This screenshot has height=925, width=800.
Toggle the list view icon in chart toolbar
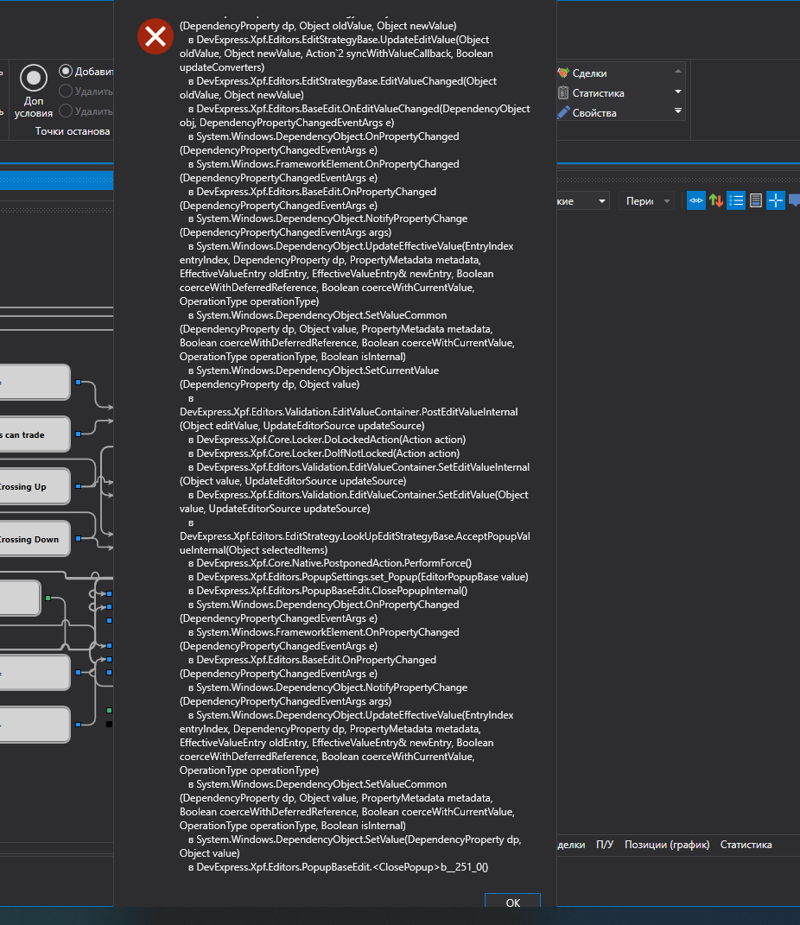coord(736,200)
